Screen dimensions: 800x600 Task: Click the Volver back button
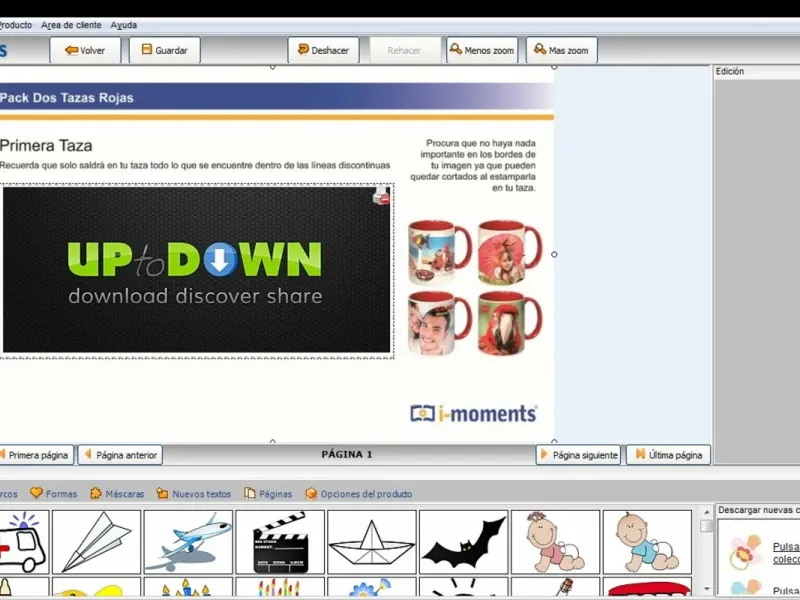click(x=85, y=50)
